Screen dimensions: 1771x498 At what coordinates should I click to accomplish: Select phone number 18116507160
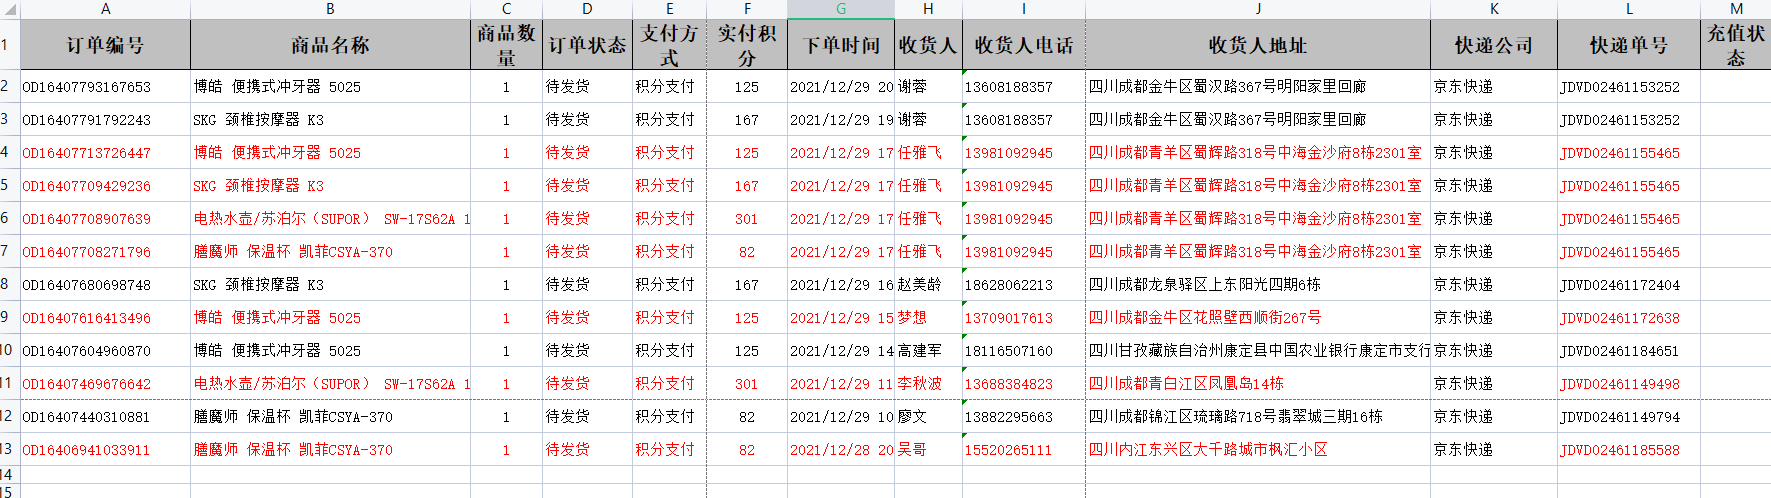coord(1009,351)
